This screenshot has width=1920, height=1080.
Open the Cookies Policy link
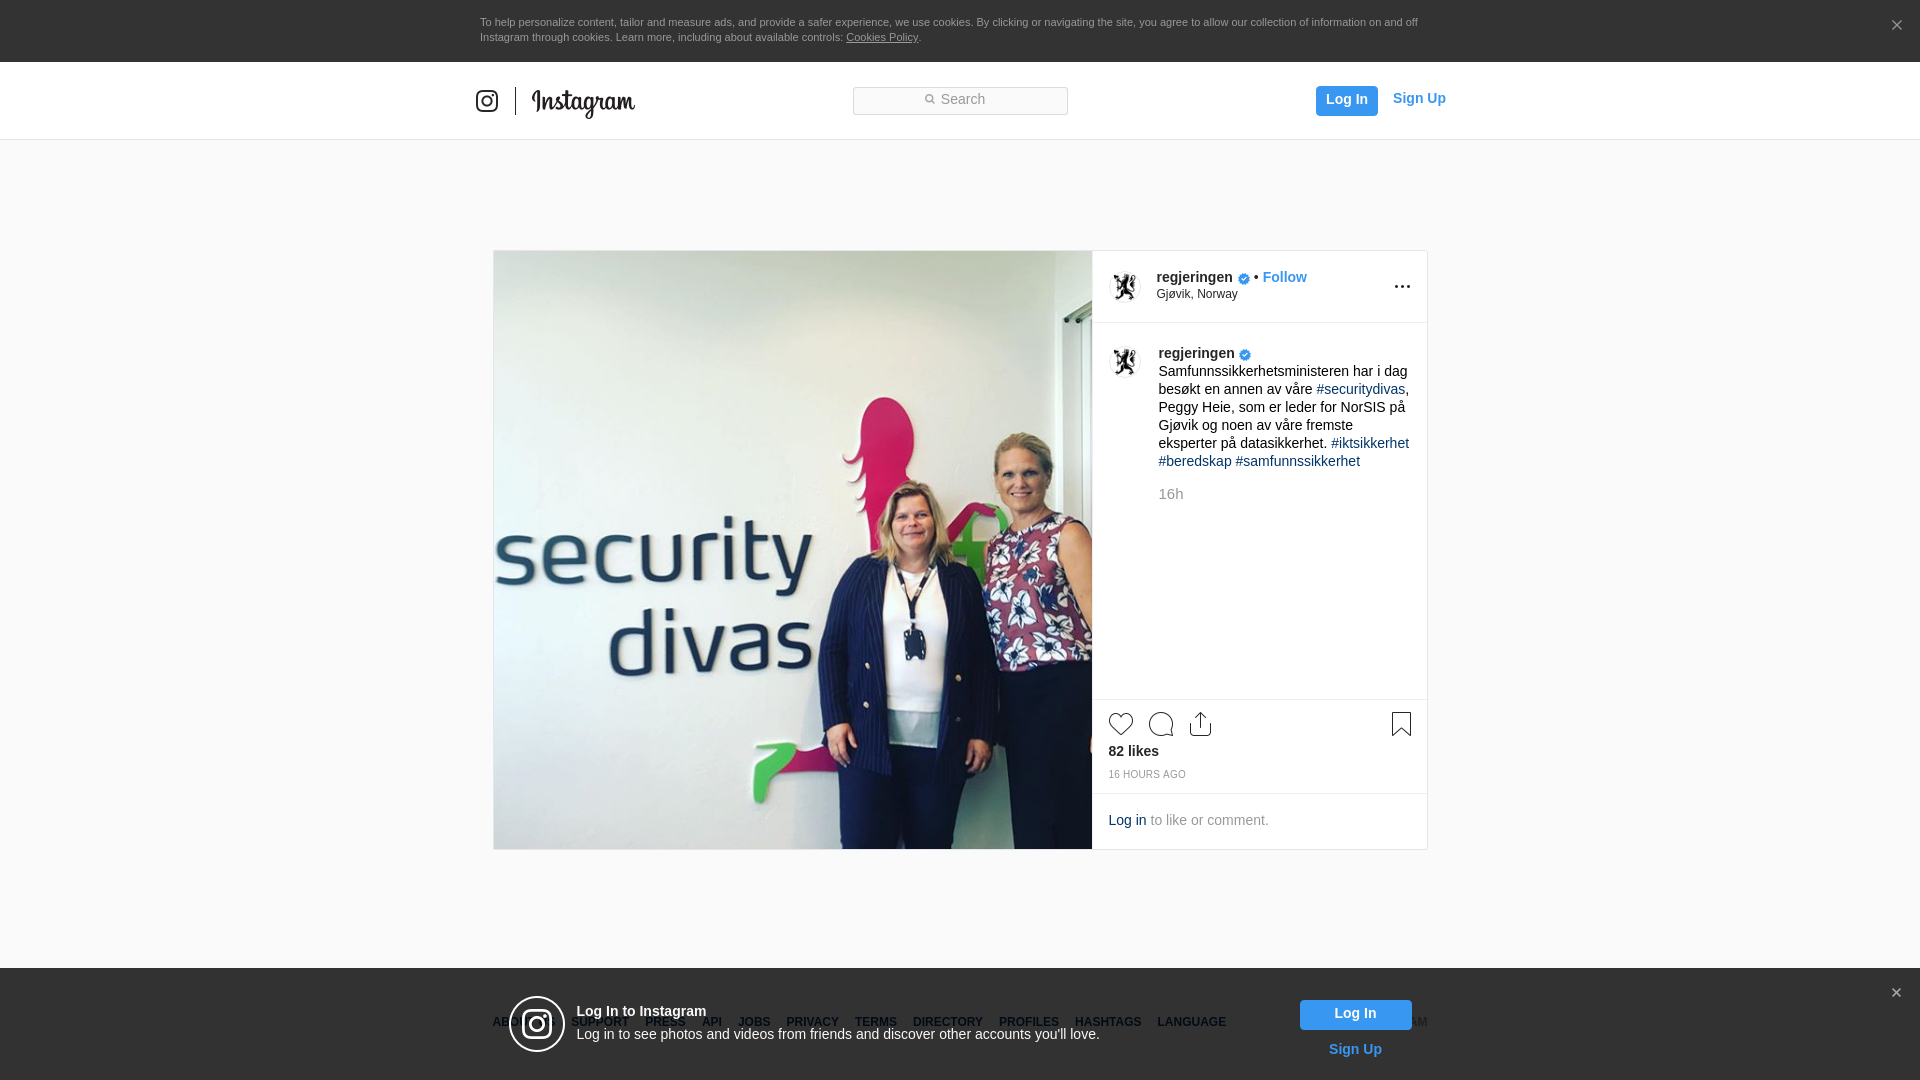pyautogui.click(x=882, y=37)
